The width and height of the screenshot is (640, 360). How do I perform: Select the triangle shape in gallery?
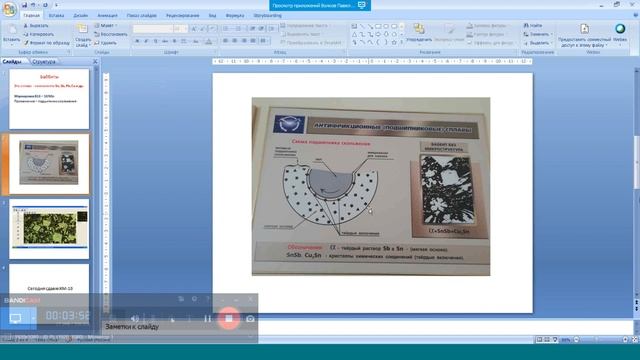(x=354, y=34)
